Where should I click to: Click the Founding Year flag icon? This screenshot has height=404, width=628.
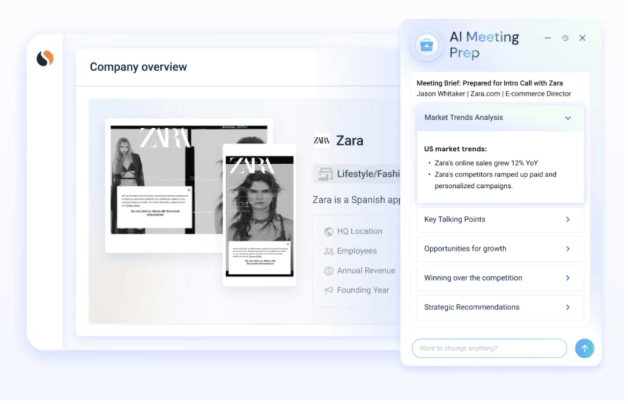(328, 290)
